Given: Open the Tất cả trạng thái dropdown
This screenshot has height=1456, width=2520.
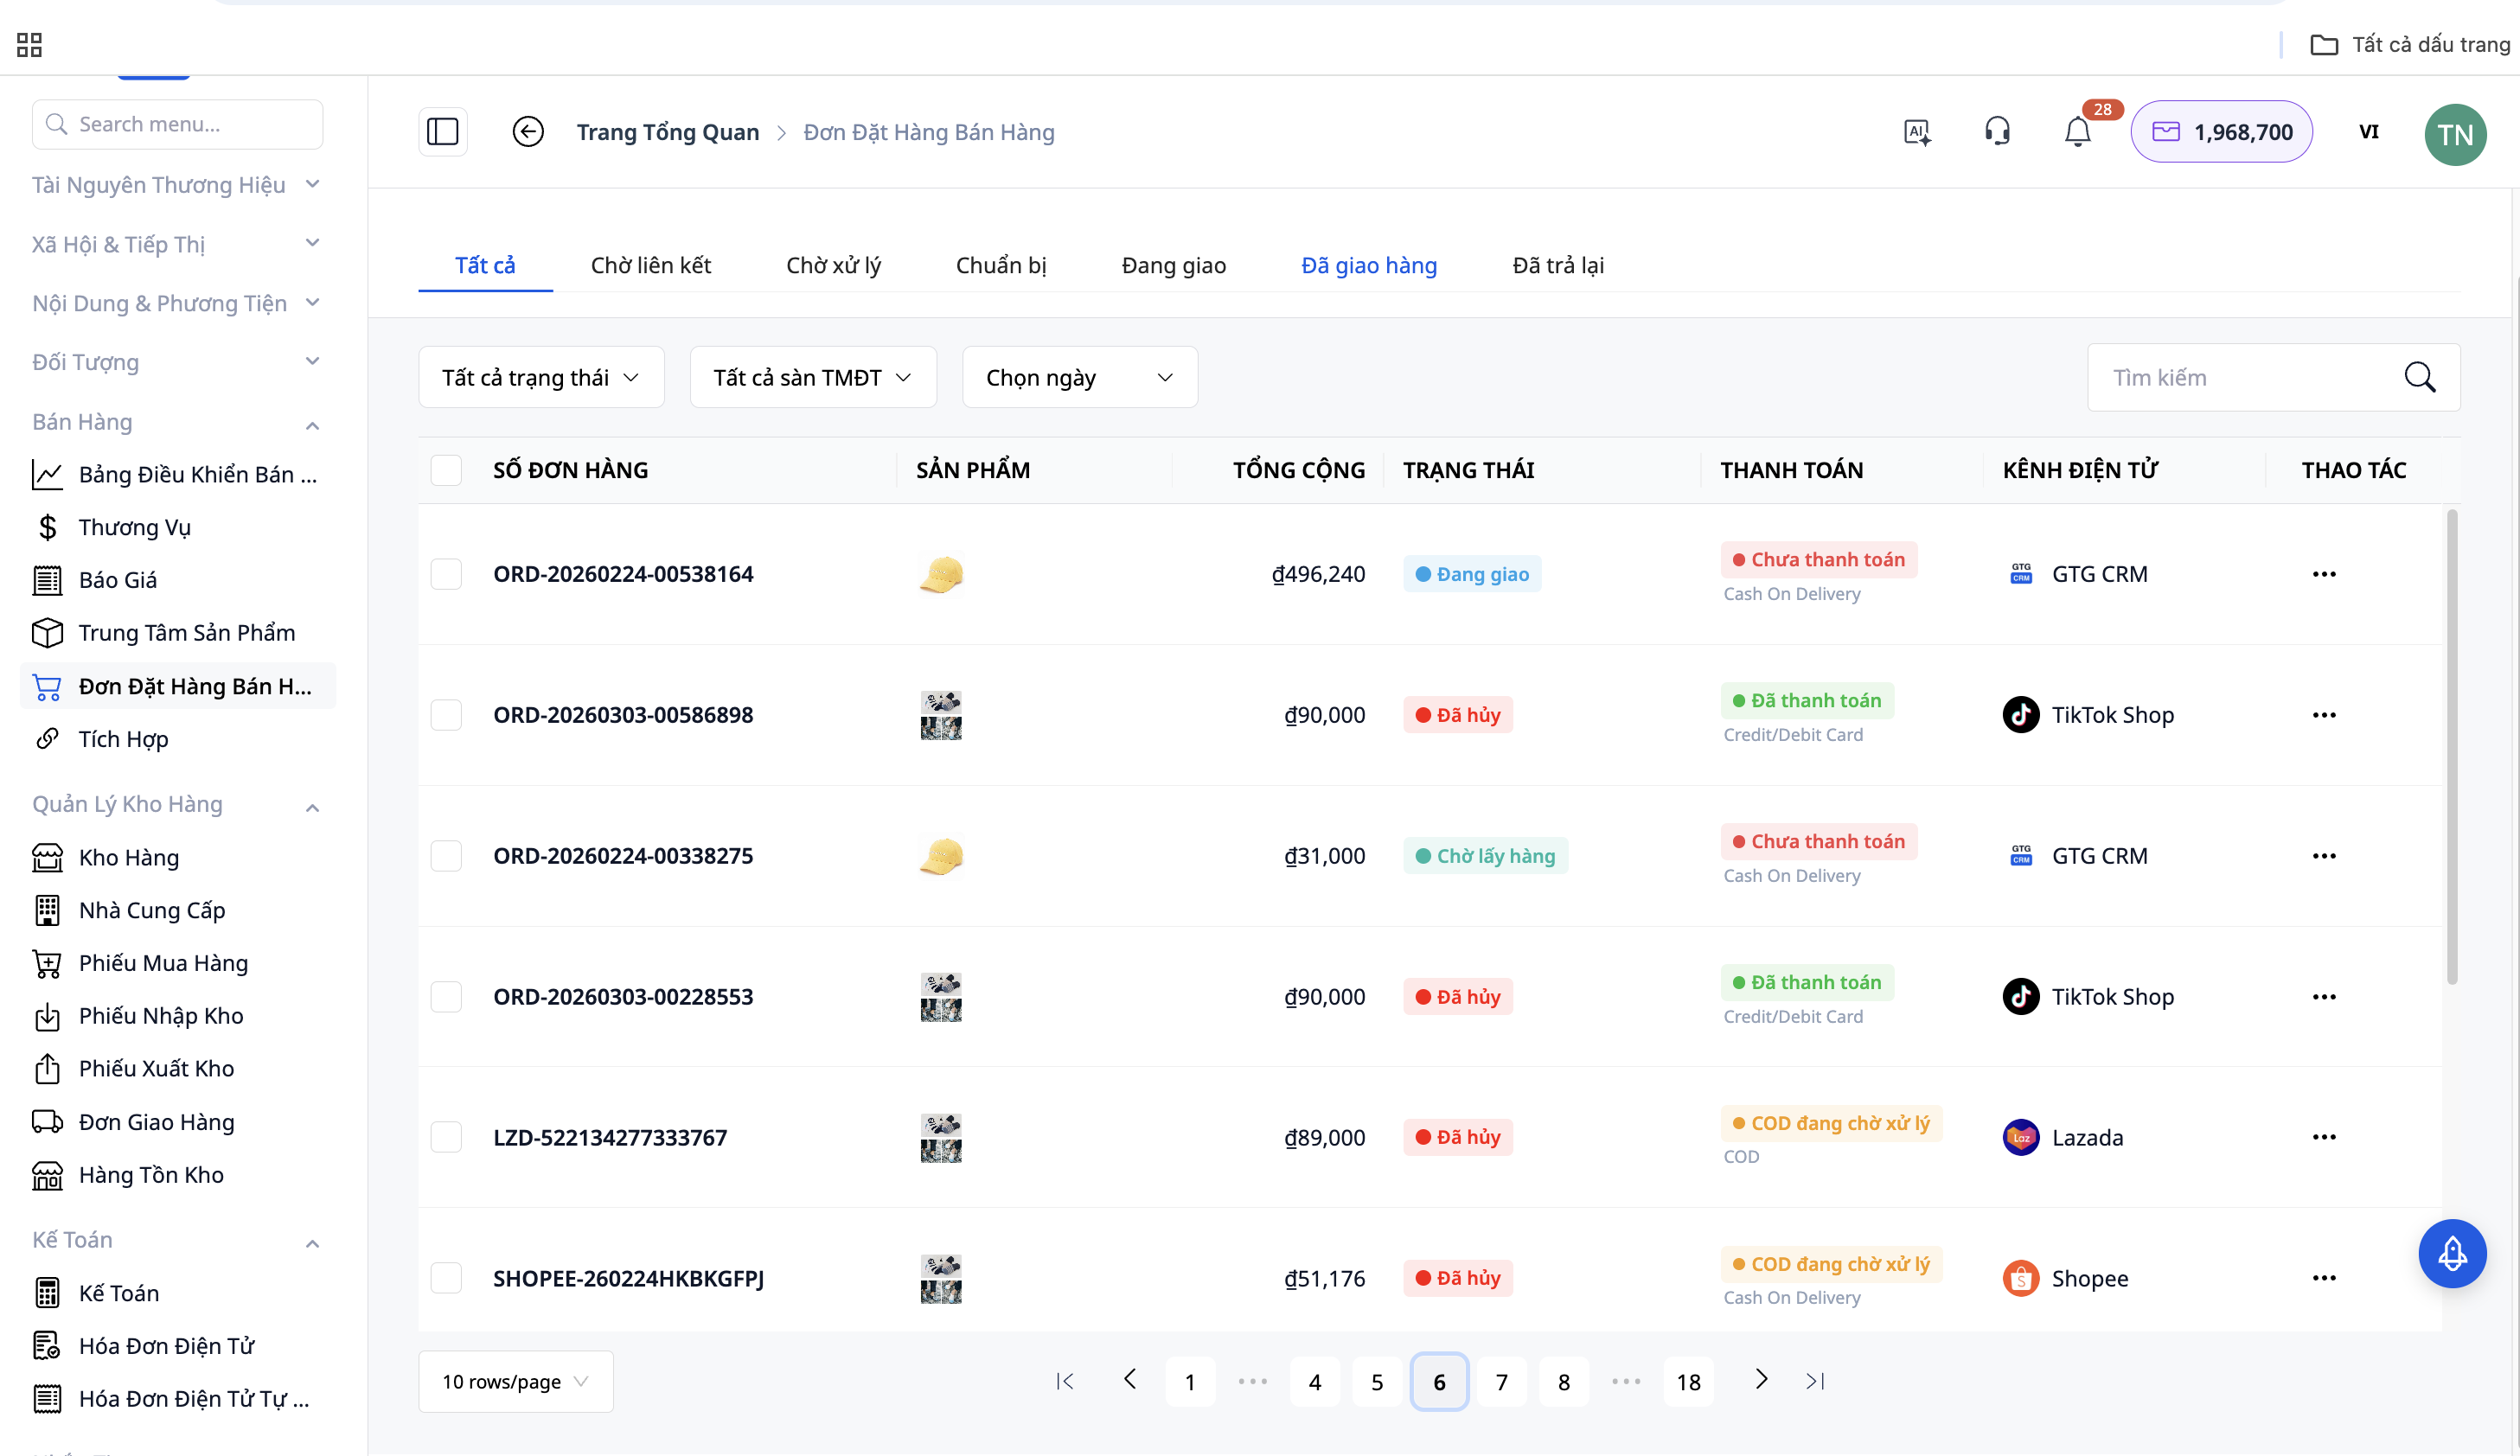Looking at the screenshot, I should [x=541, y=378].
